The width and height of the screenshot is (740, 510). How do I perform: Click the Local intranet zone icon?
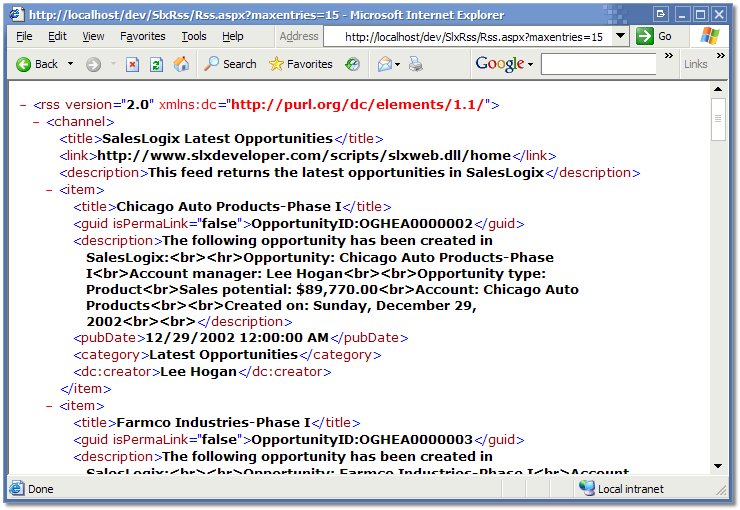click(587, 488)
